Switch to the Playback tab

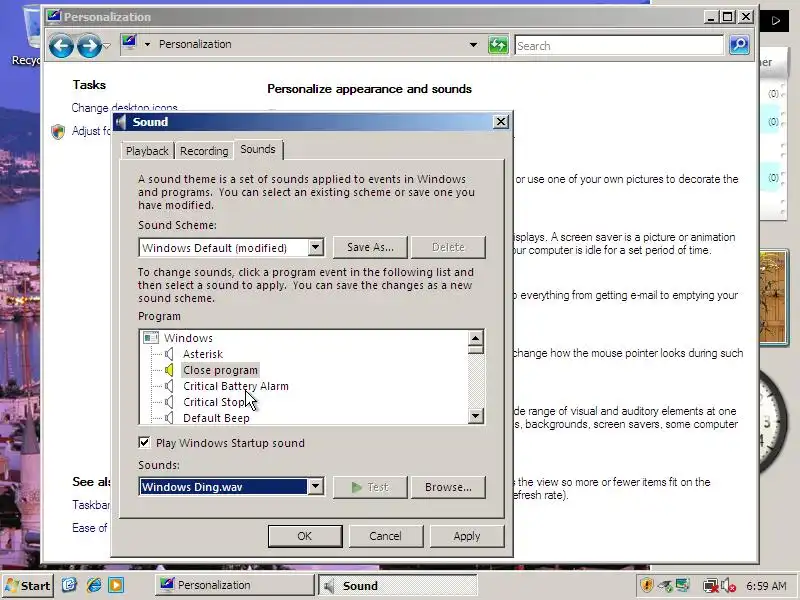coord(147,151)
